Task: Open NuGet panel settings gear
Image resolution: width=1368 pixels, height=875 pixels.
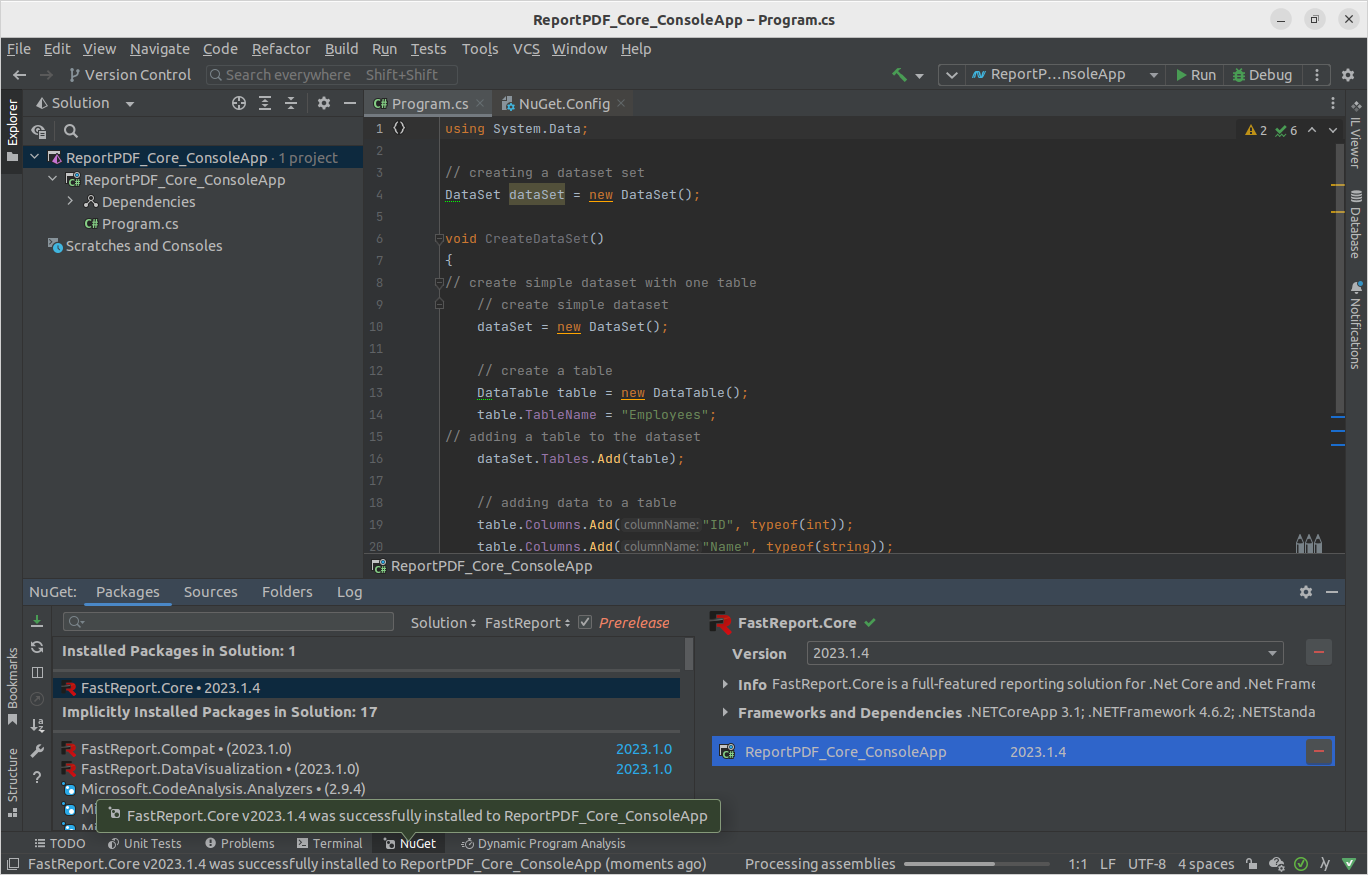Action: (1305, 592)
